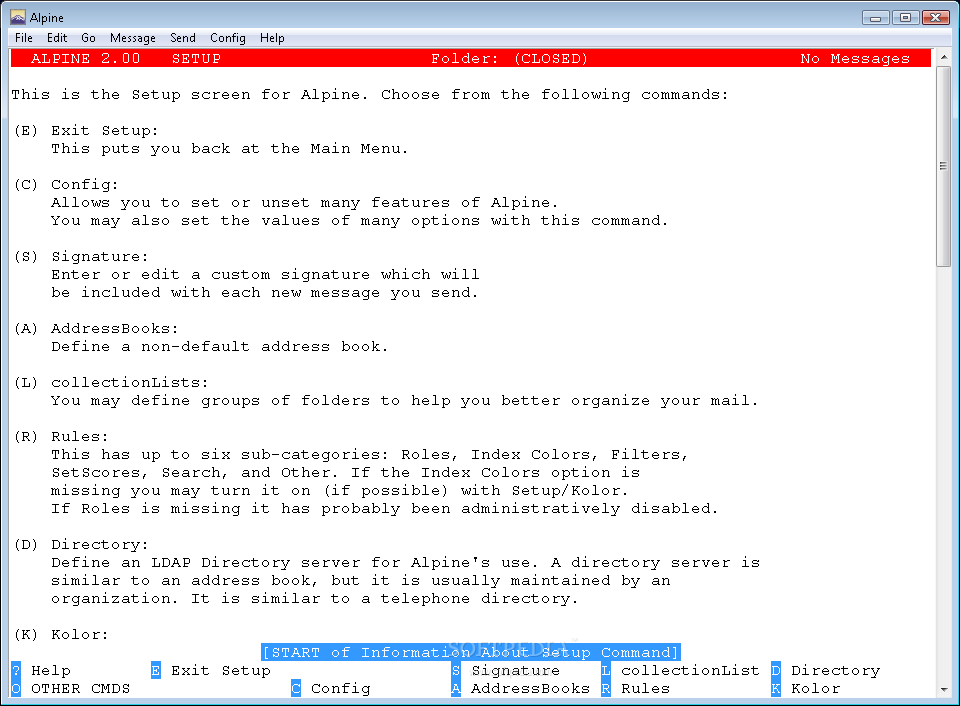This screenshot has height=706, width=960.
Task: Click the scrollbar up arrow
Action: coord(943,57)
